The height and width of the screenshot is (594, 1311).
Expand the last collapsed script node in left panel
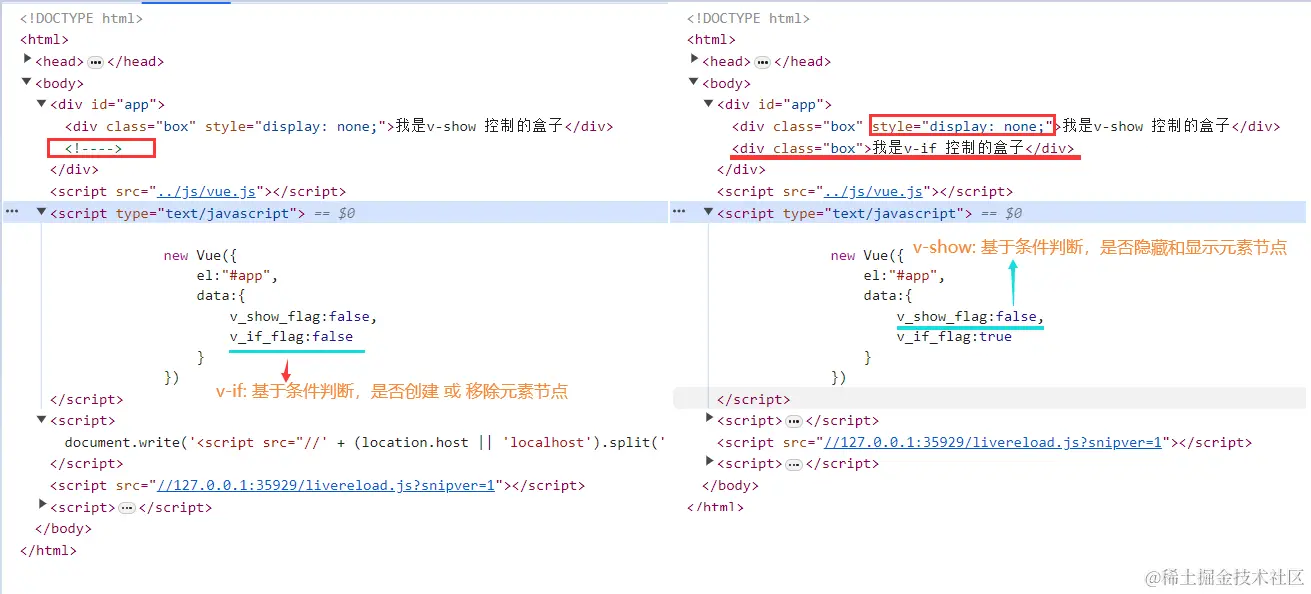point(43,506)
